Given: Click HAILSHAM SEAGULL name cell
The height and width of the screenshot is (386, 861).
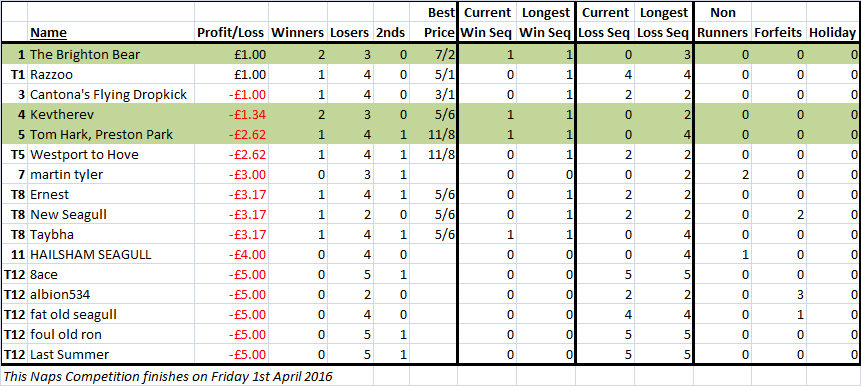Looking at the screenshot, I should tap(111, 255).
